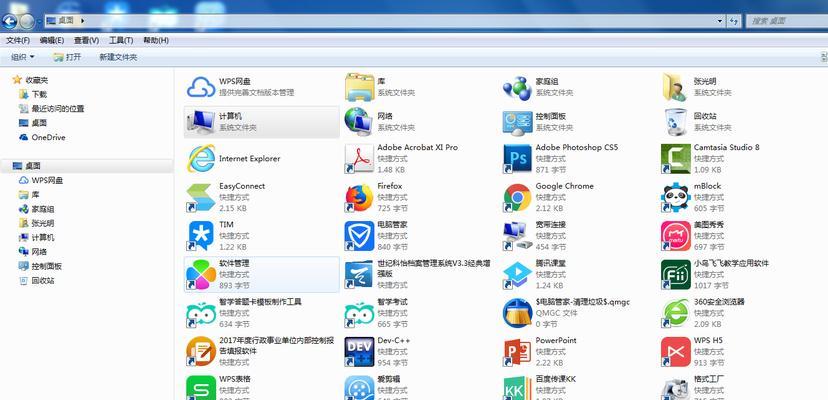Select the Adobe Photoshop CS5 shortcut
Viewport: 828px width, 400px height.
click(x=517, y=159)
